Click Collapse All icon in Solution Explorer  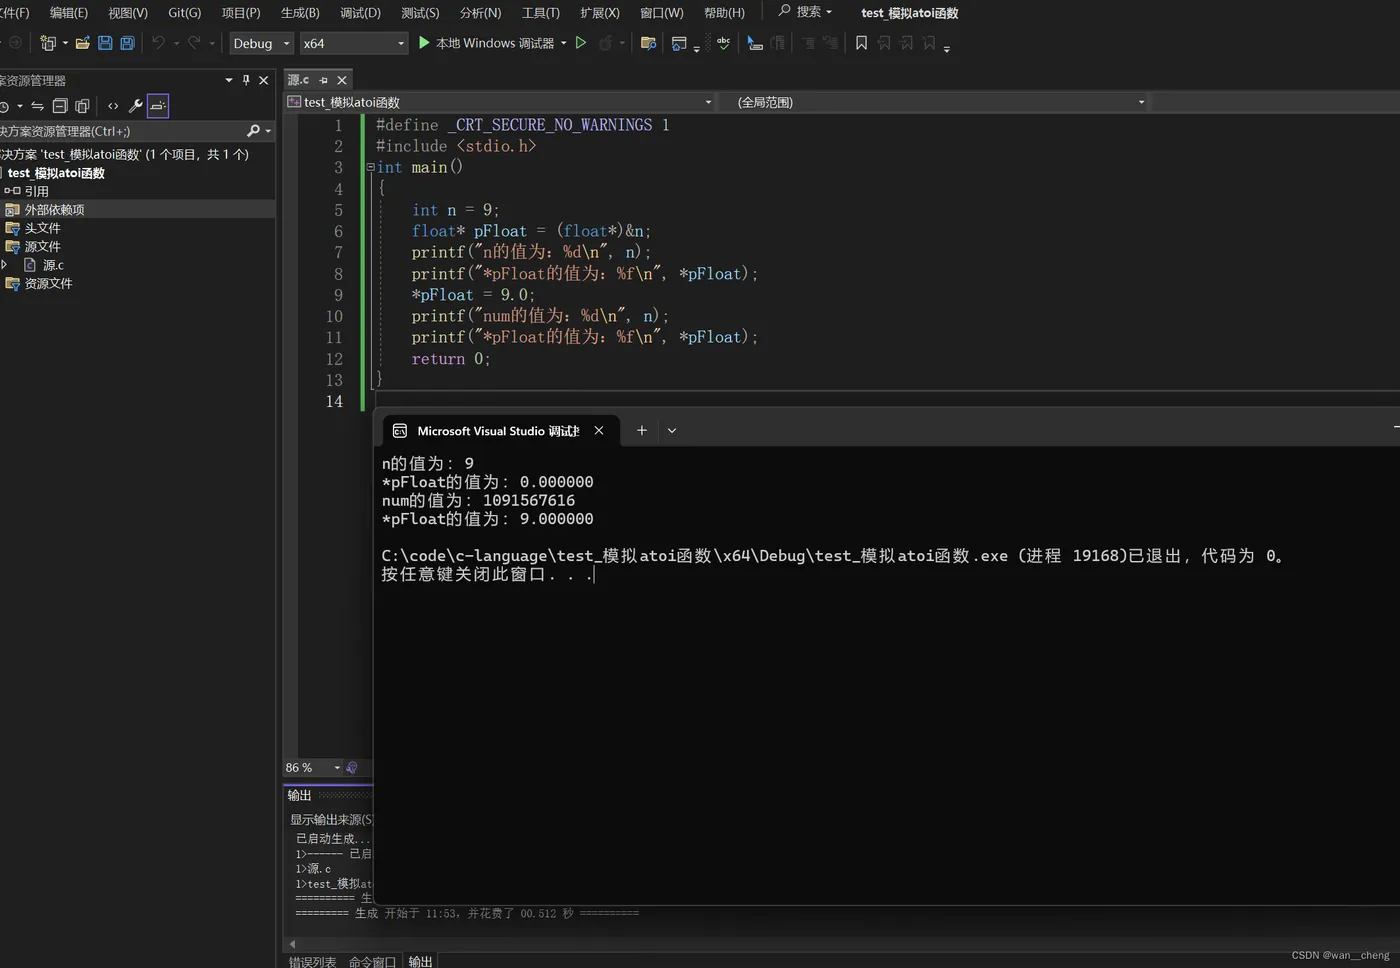click(60, 106)
